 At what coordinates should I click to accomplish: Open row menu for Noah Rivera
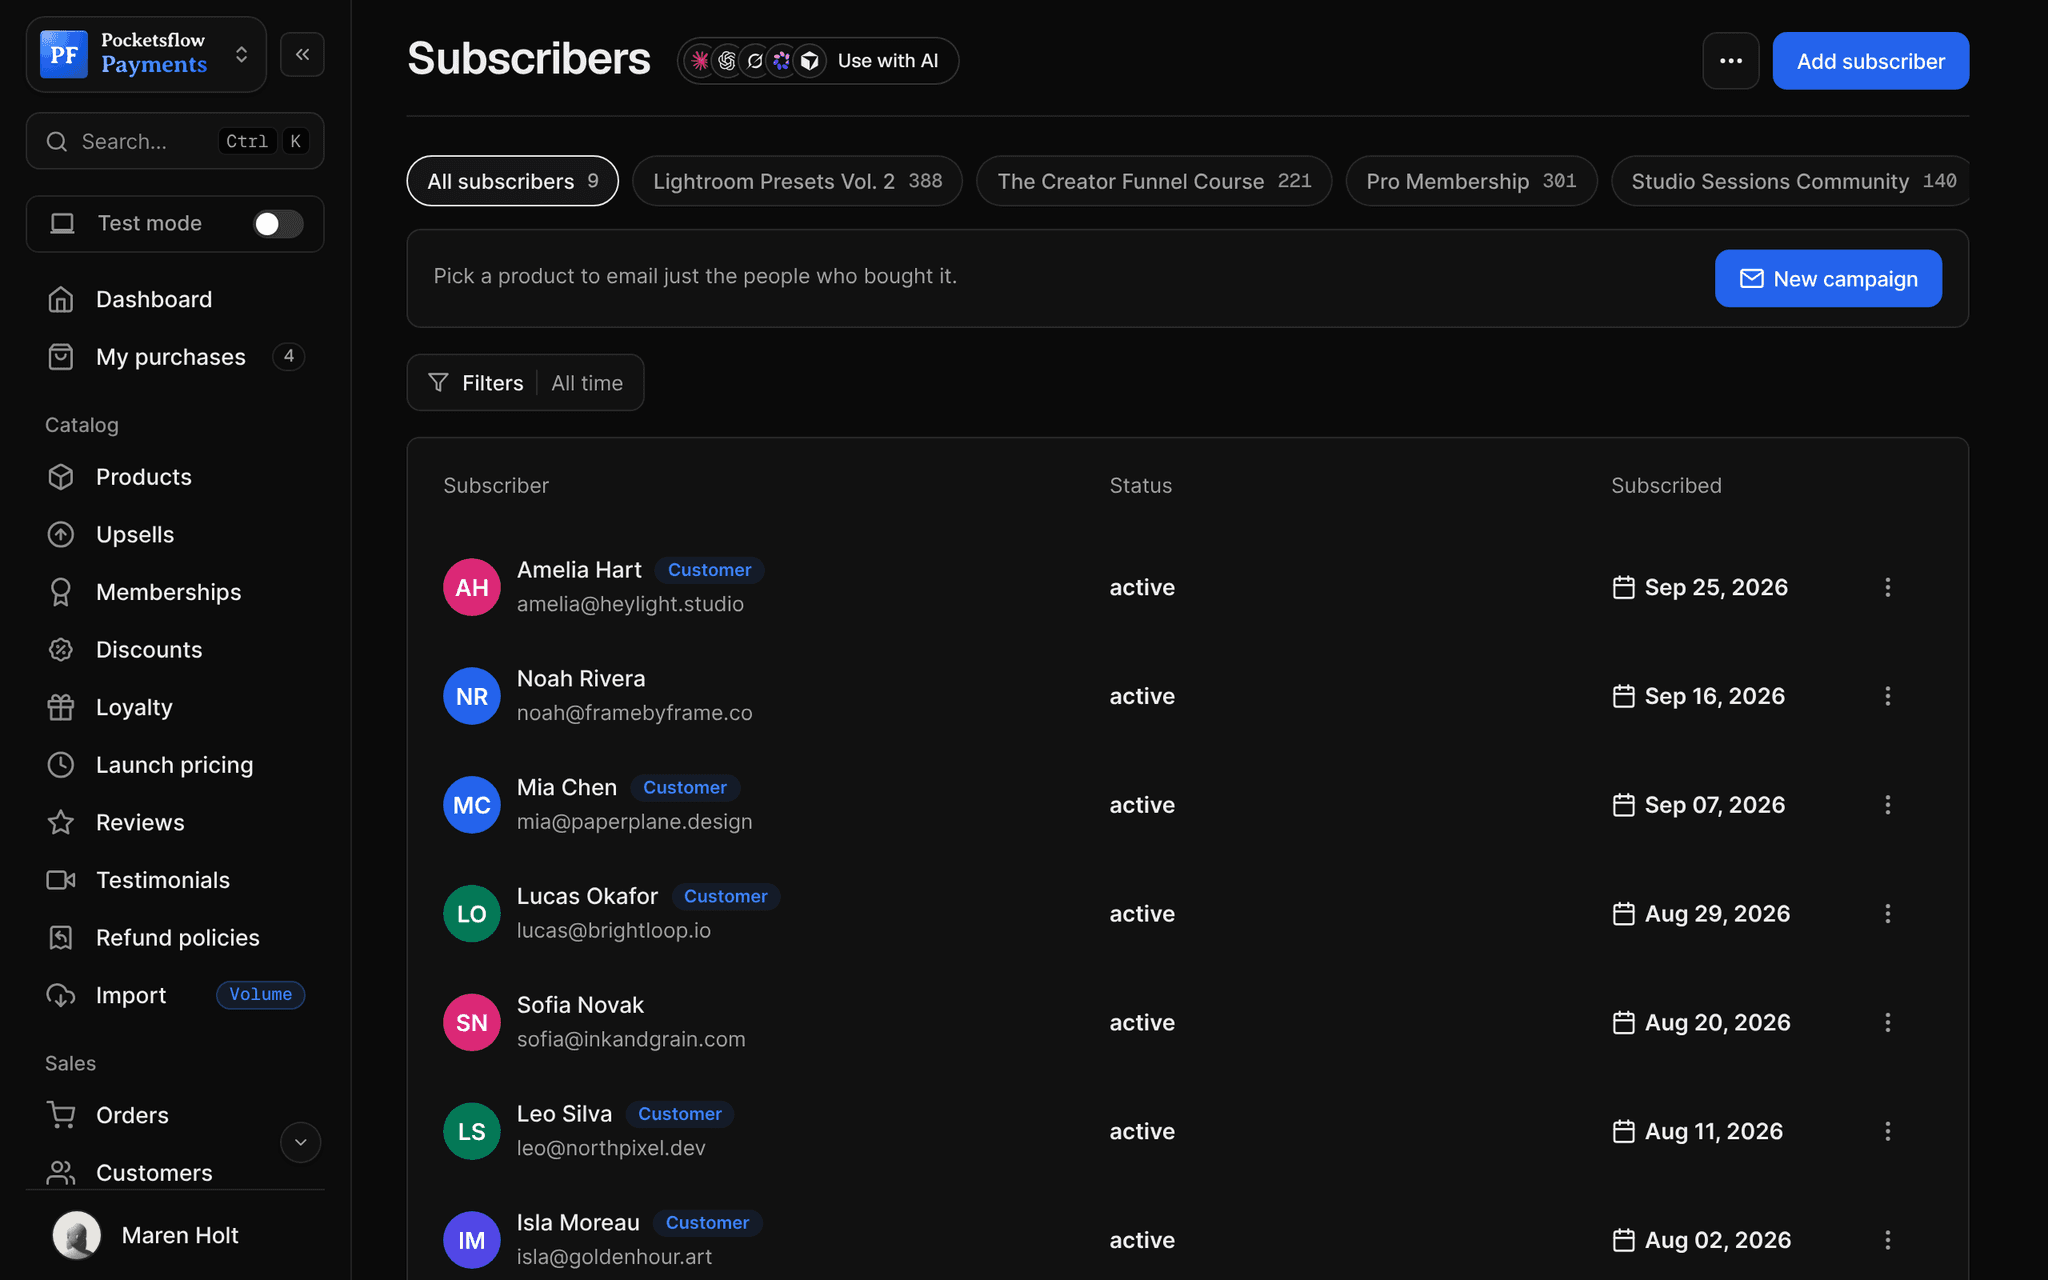(1888, 696)
